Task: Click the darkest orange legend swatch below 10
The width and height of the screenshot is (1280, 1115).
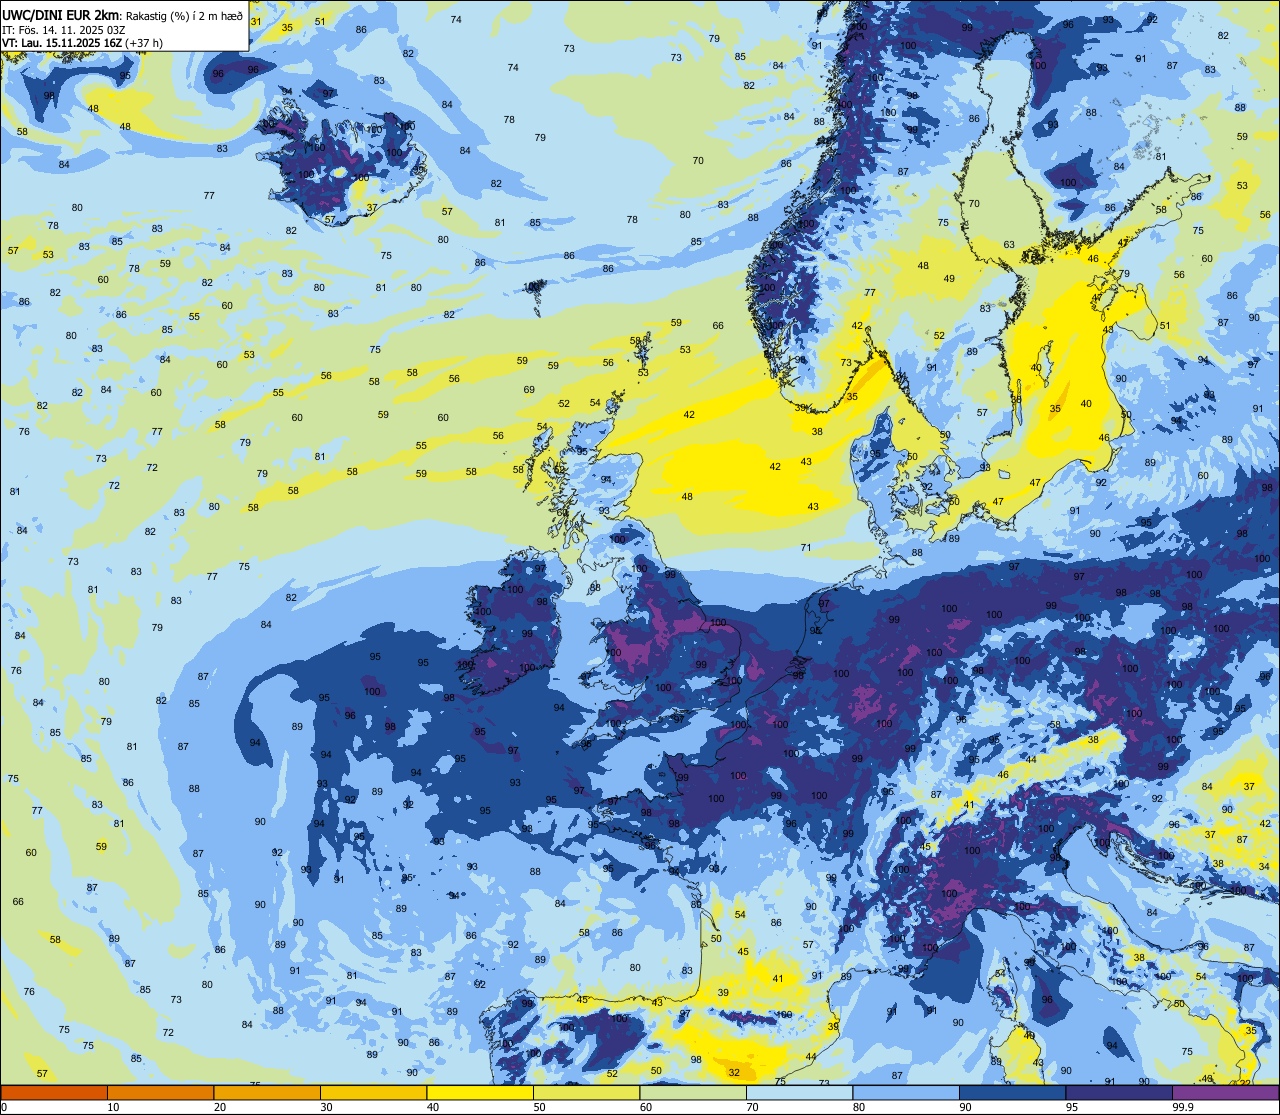Action: [x=54, y=1092]
